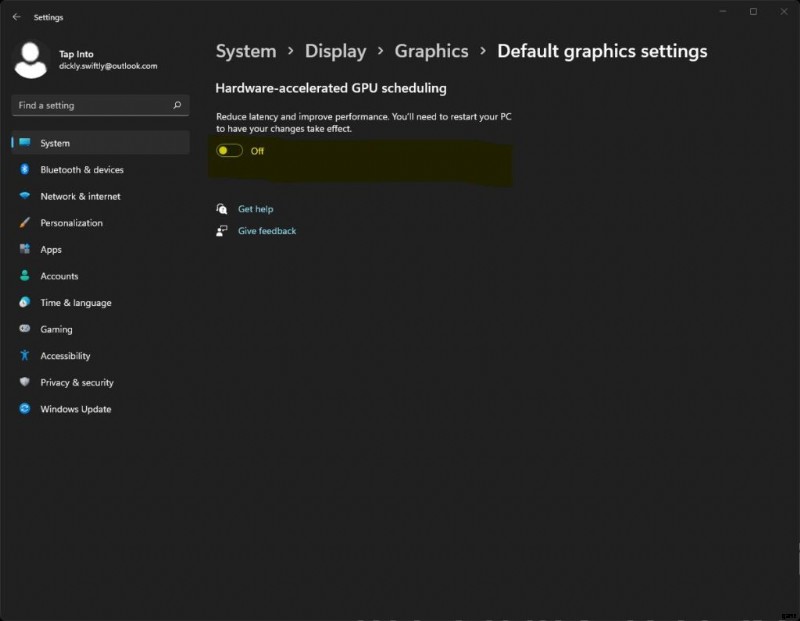Click the Tap Into account name
800x621 pixels.
coord(76,54)
